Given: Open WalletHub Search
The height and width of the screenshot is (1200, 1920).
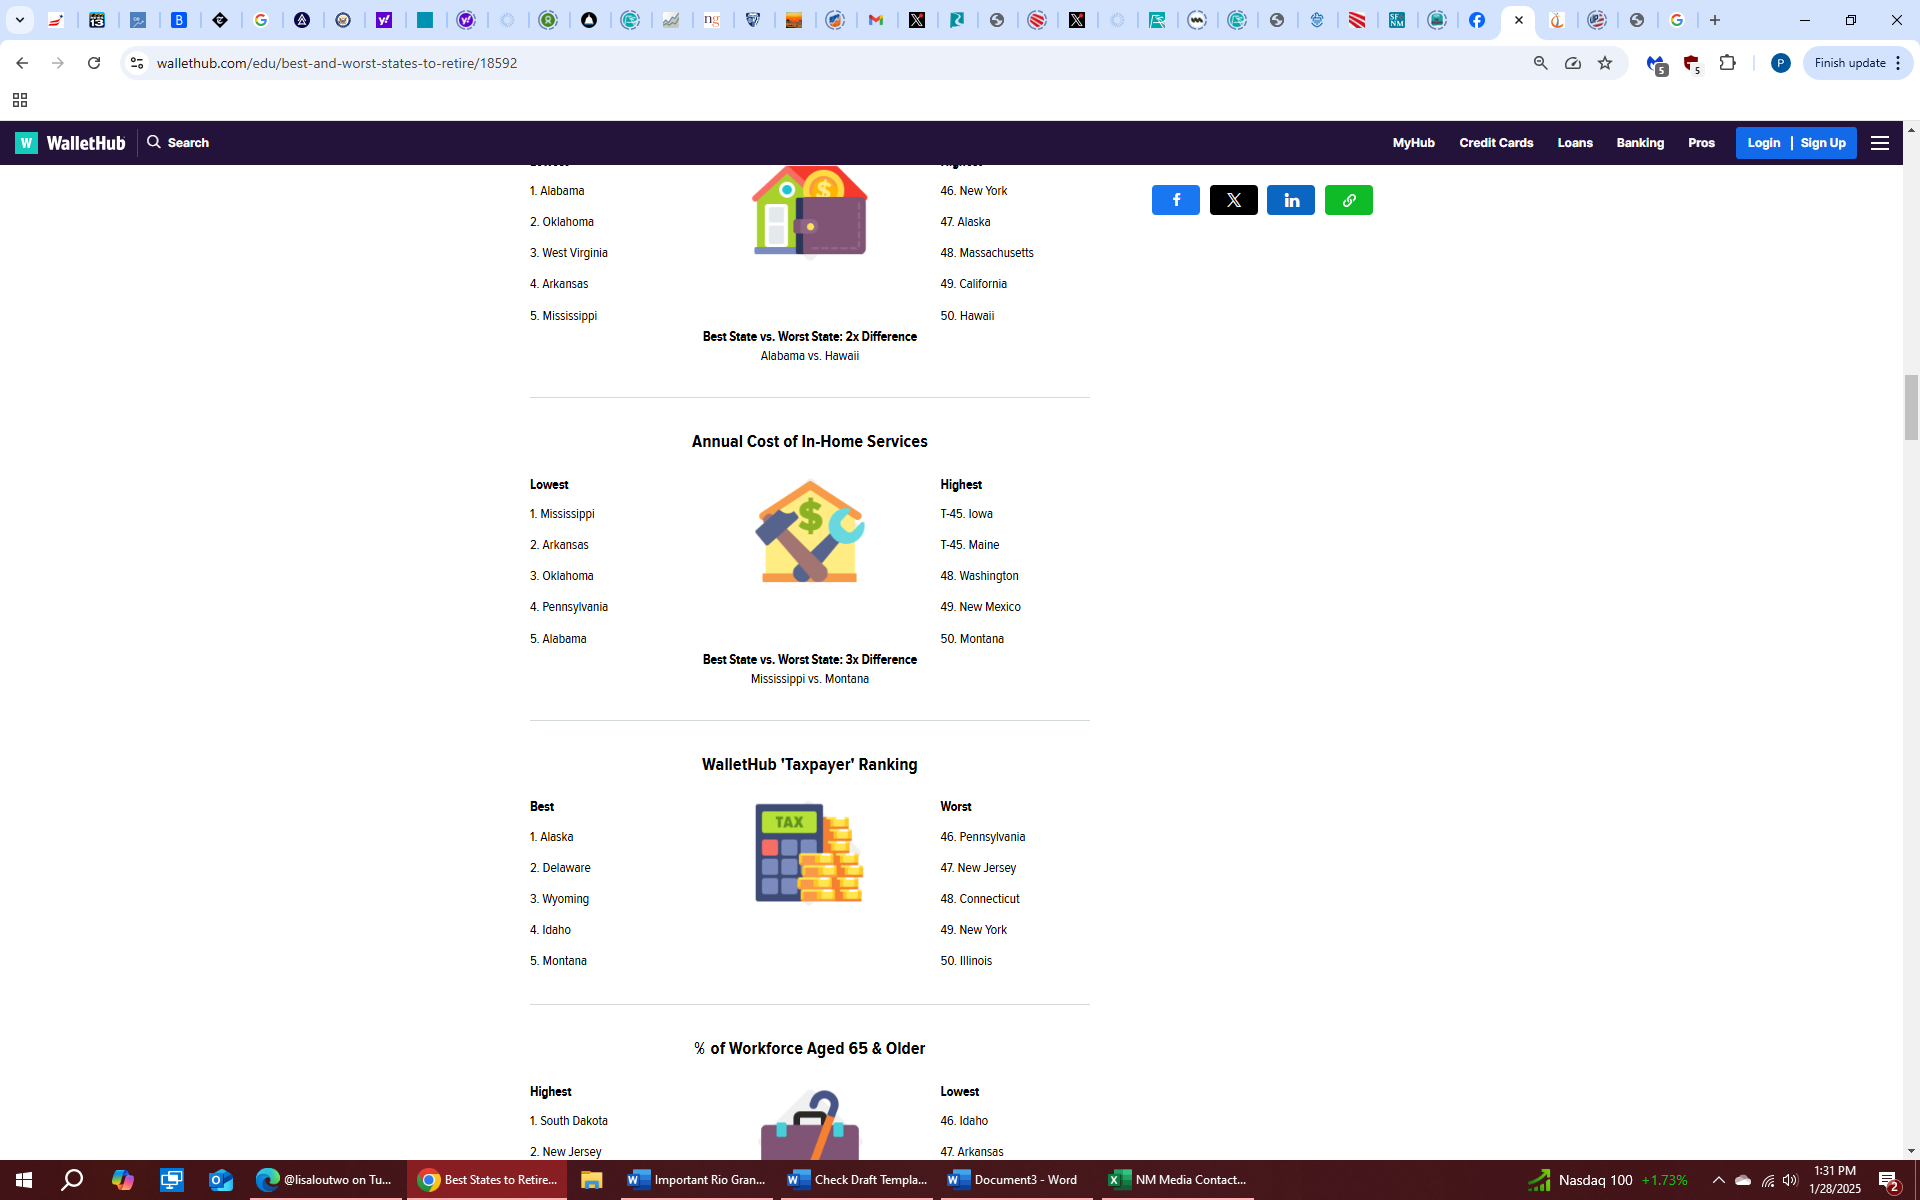Looking at the screenshot, I should (x=178, y=143).
